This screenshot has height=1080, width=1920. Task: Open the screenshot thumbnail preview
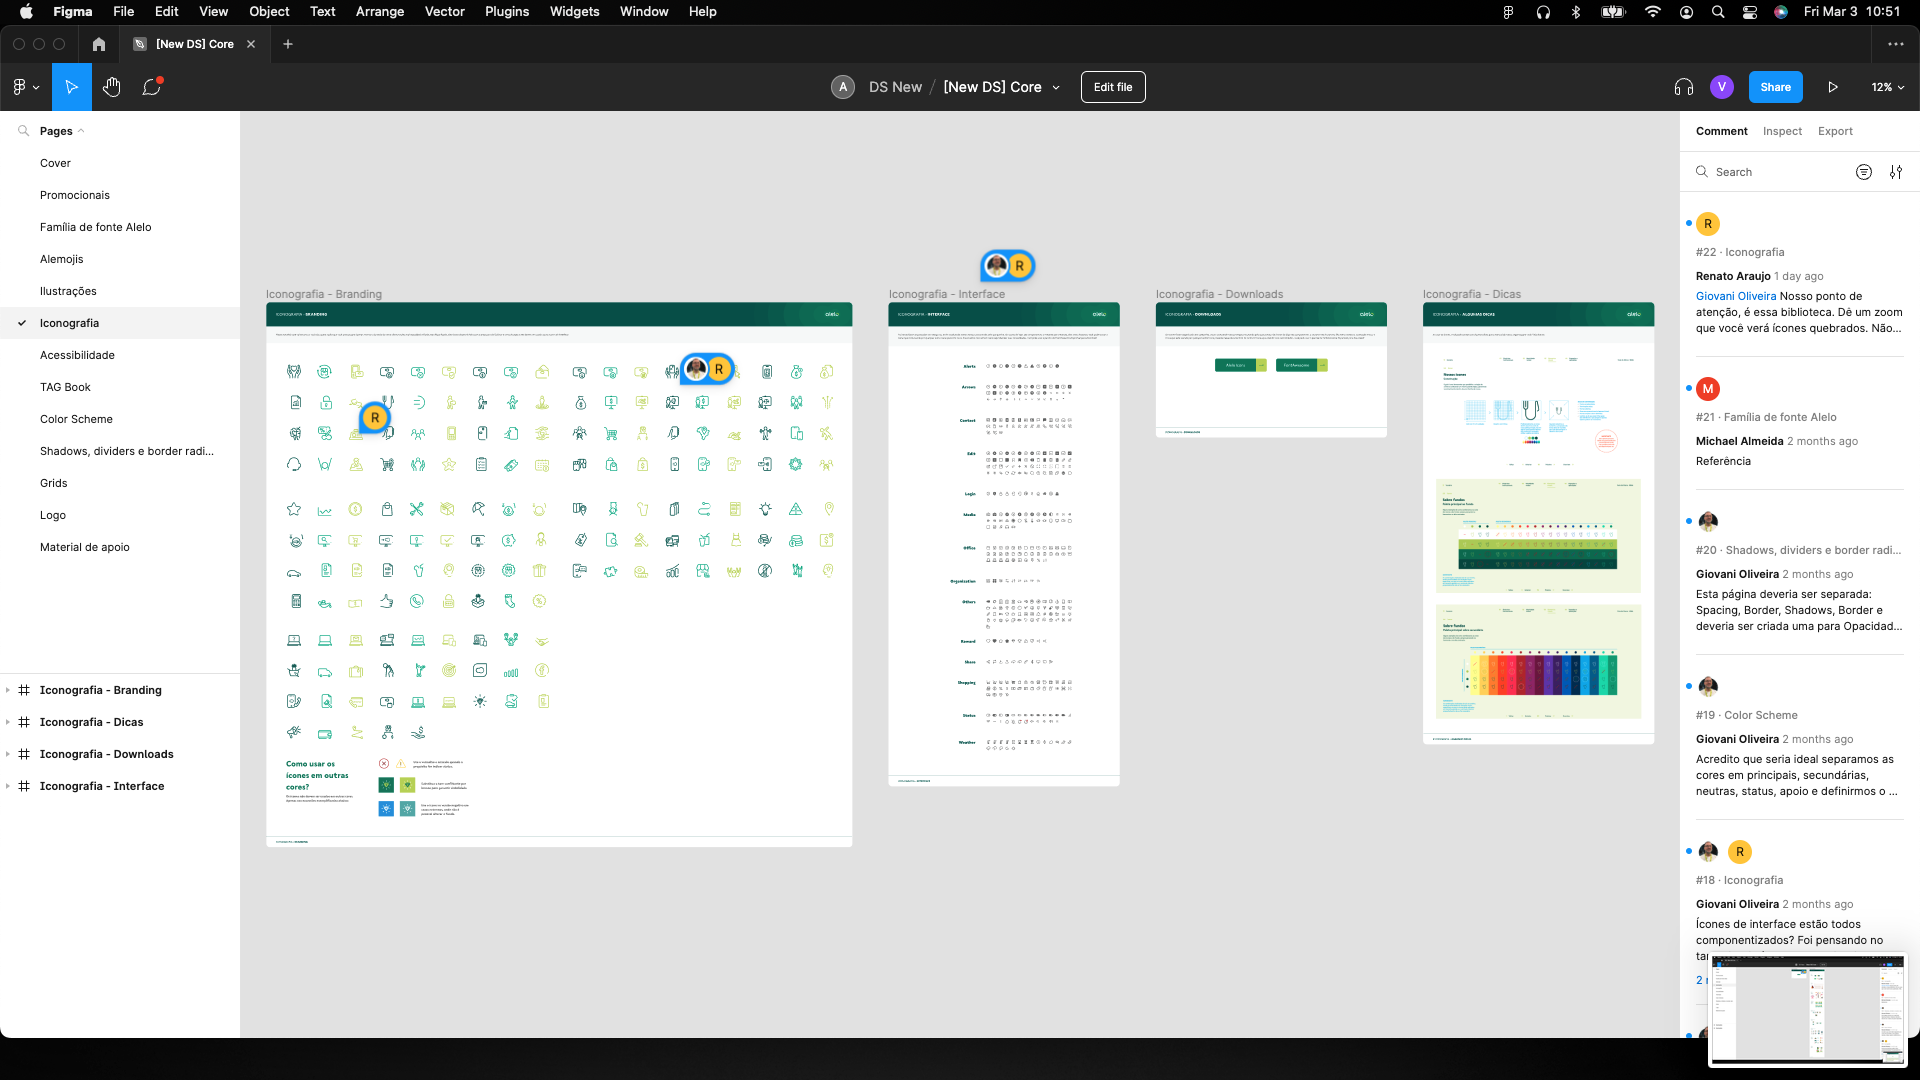coord(1807,1010)
